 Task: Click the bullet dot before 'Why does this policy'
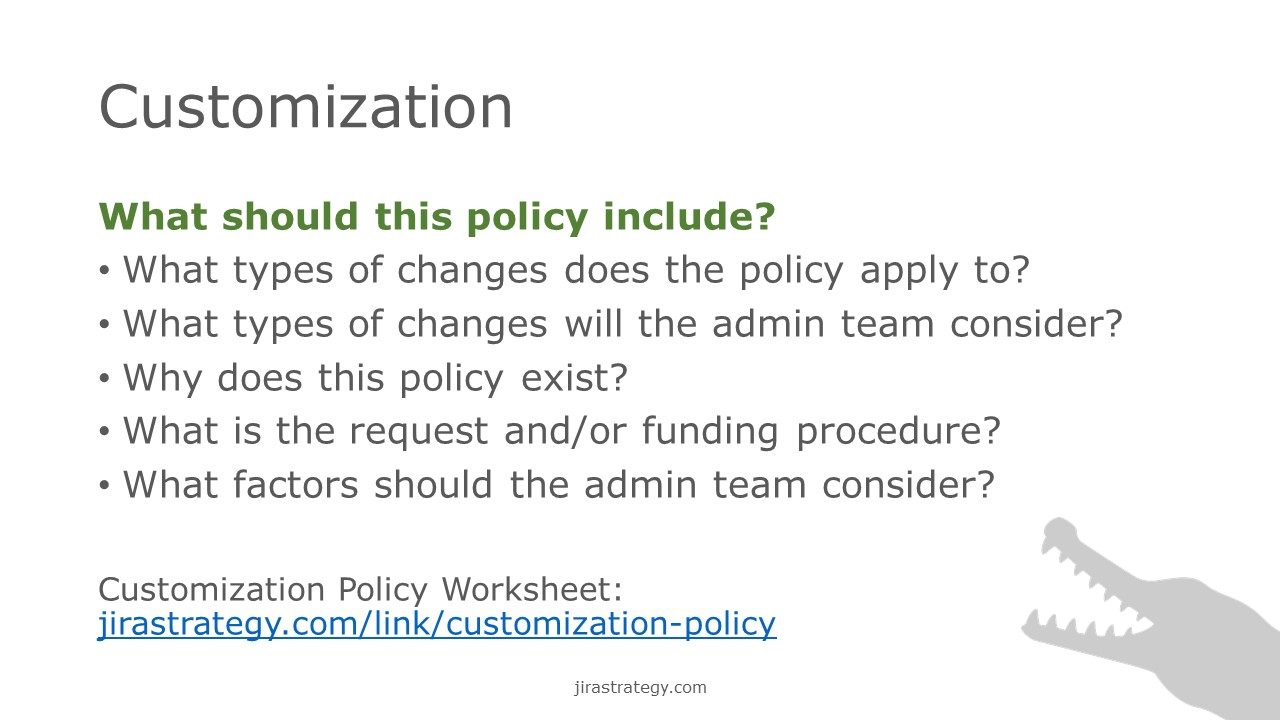coord(105,380)
